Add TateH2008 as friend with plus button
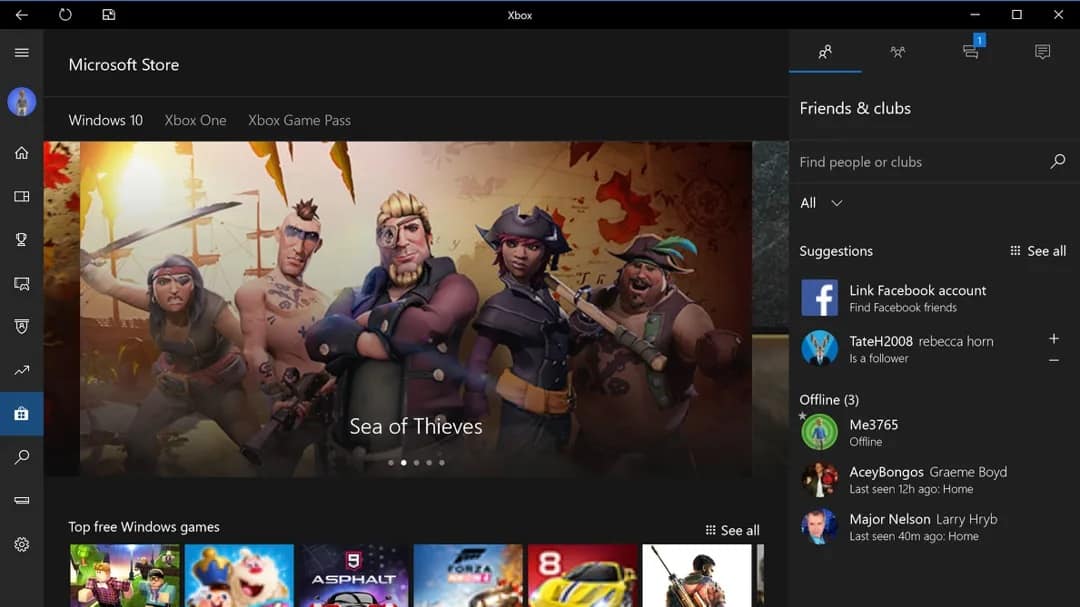1080x607 pixels. pos(1053,339)
